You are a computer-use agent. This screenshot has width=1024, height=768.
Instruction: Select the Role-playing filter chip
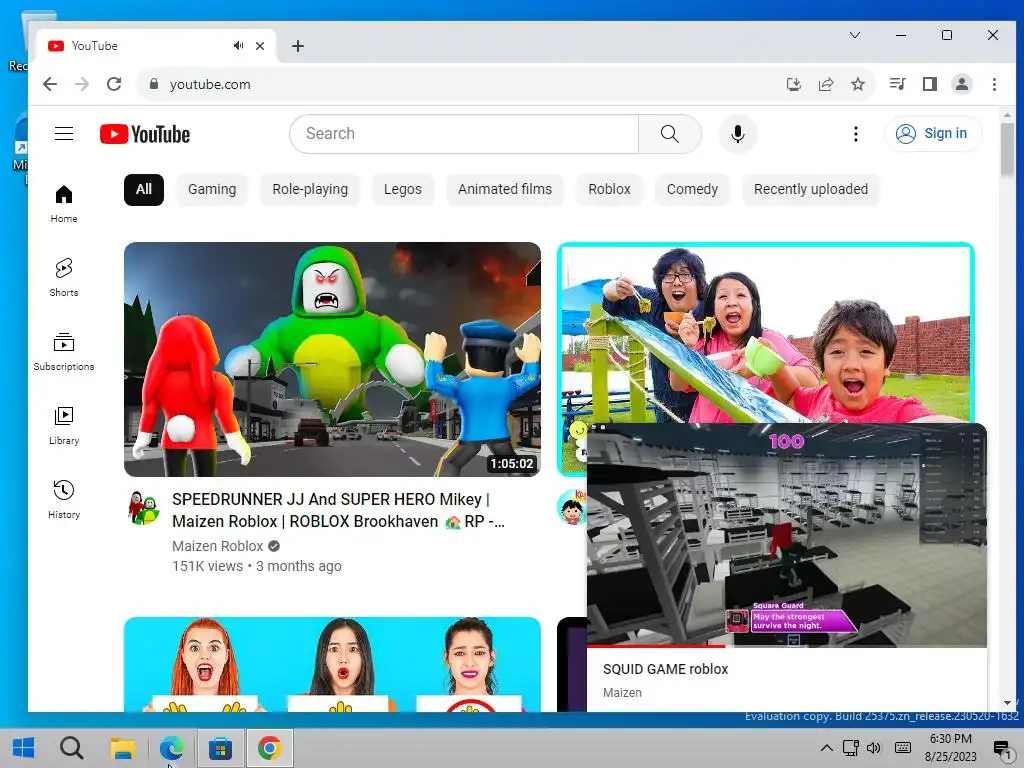(x=310, y=189)
